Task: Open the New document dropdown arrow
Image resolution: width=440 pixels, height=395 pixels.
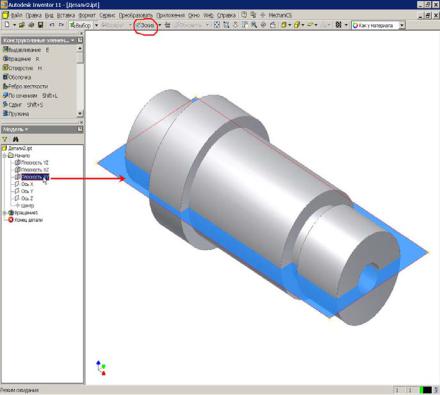Action: coord(14,25)
